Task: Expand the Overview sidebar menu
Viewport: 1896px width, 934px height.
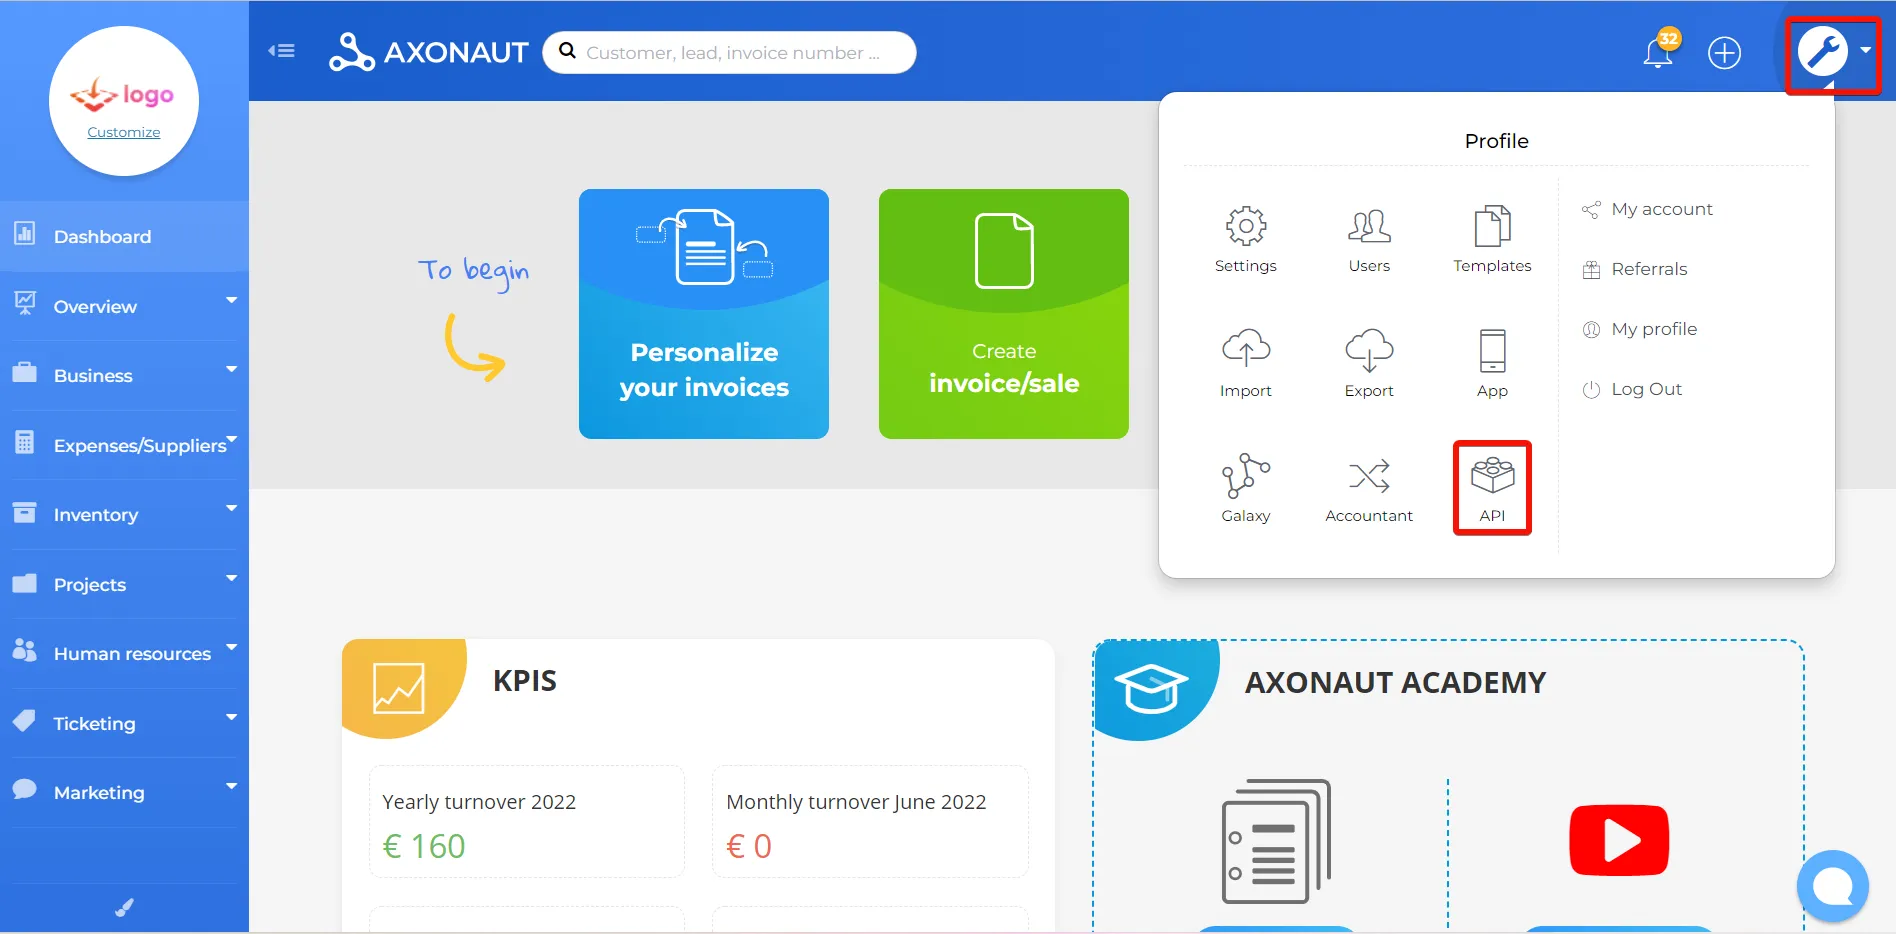Action: click(124, 306)
